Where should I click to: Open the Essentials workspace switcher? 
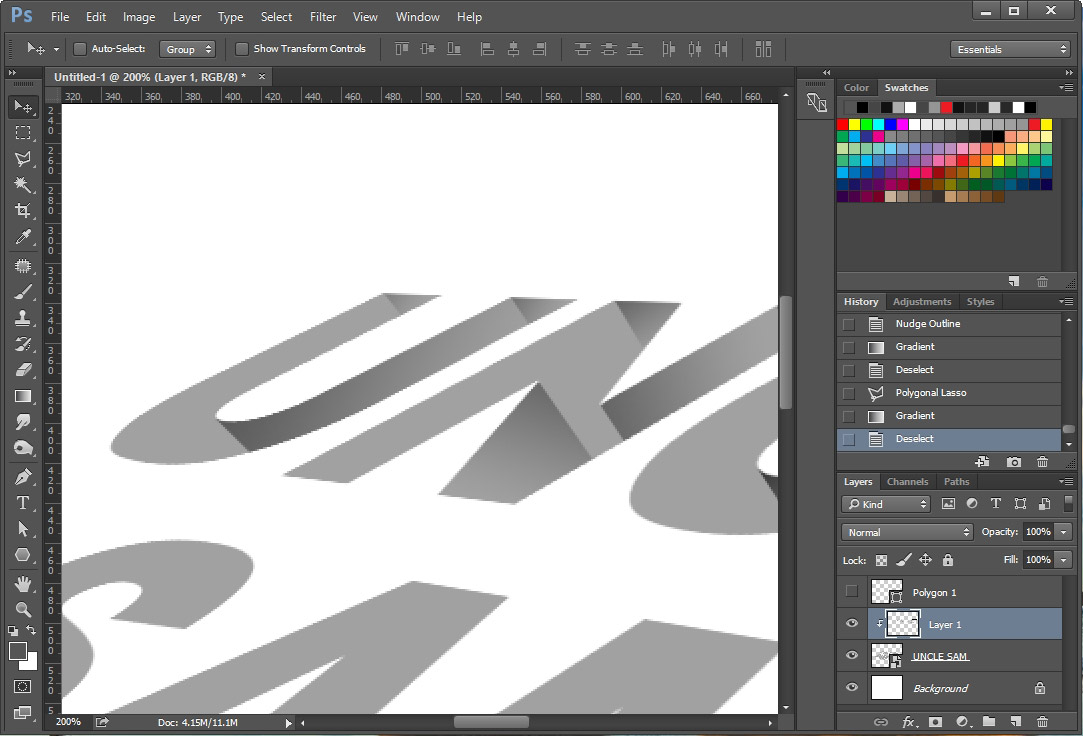1009,48
